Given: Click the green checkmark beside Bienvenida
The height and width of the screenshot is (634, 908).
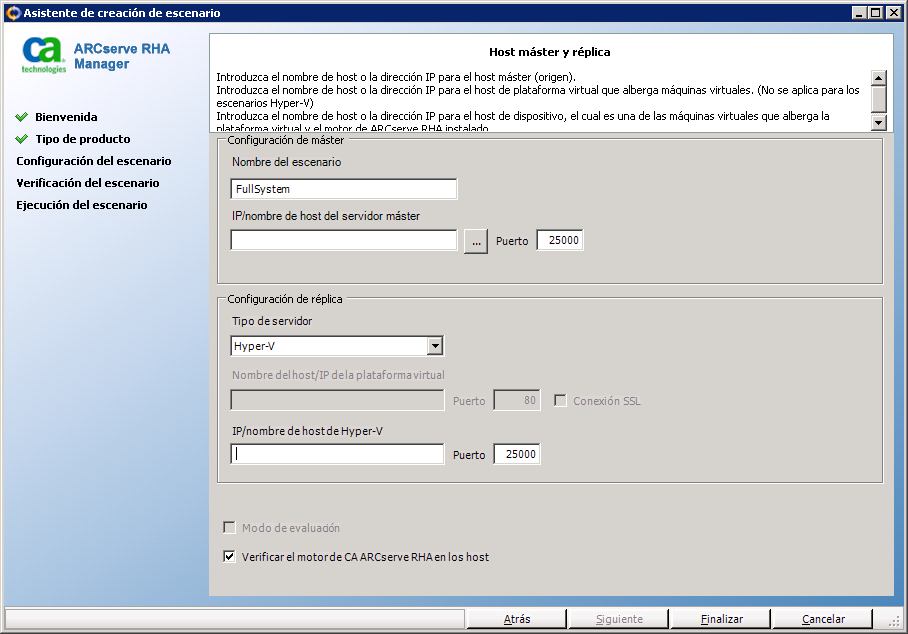Looking at the screenshot, I should 23,116.
